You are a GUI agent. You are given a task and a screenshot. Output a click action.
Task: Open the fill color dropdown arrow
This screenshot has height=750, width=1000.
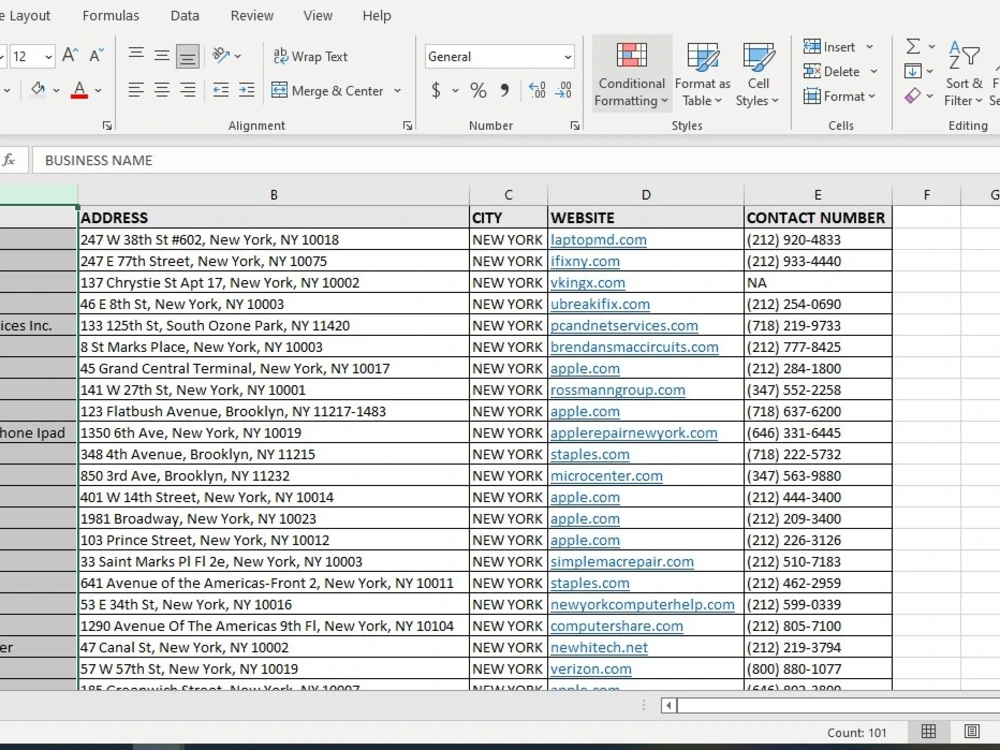click(x=56, y=91)
